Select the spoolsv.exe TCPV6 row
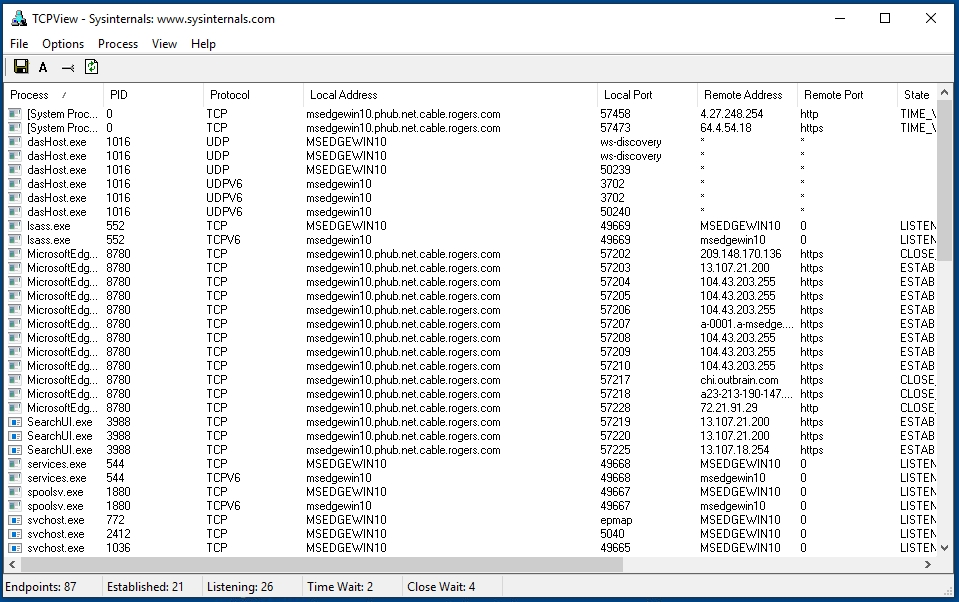 (x=300, y=506)
